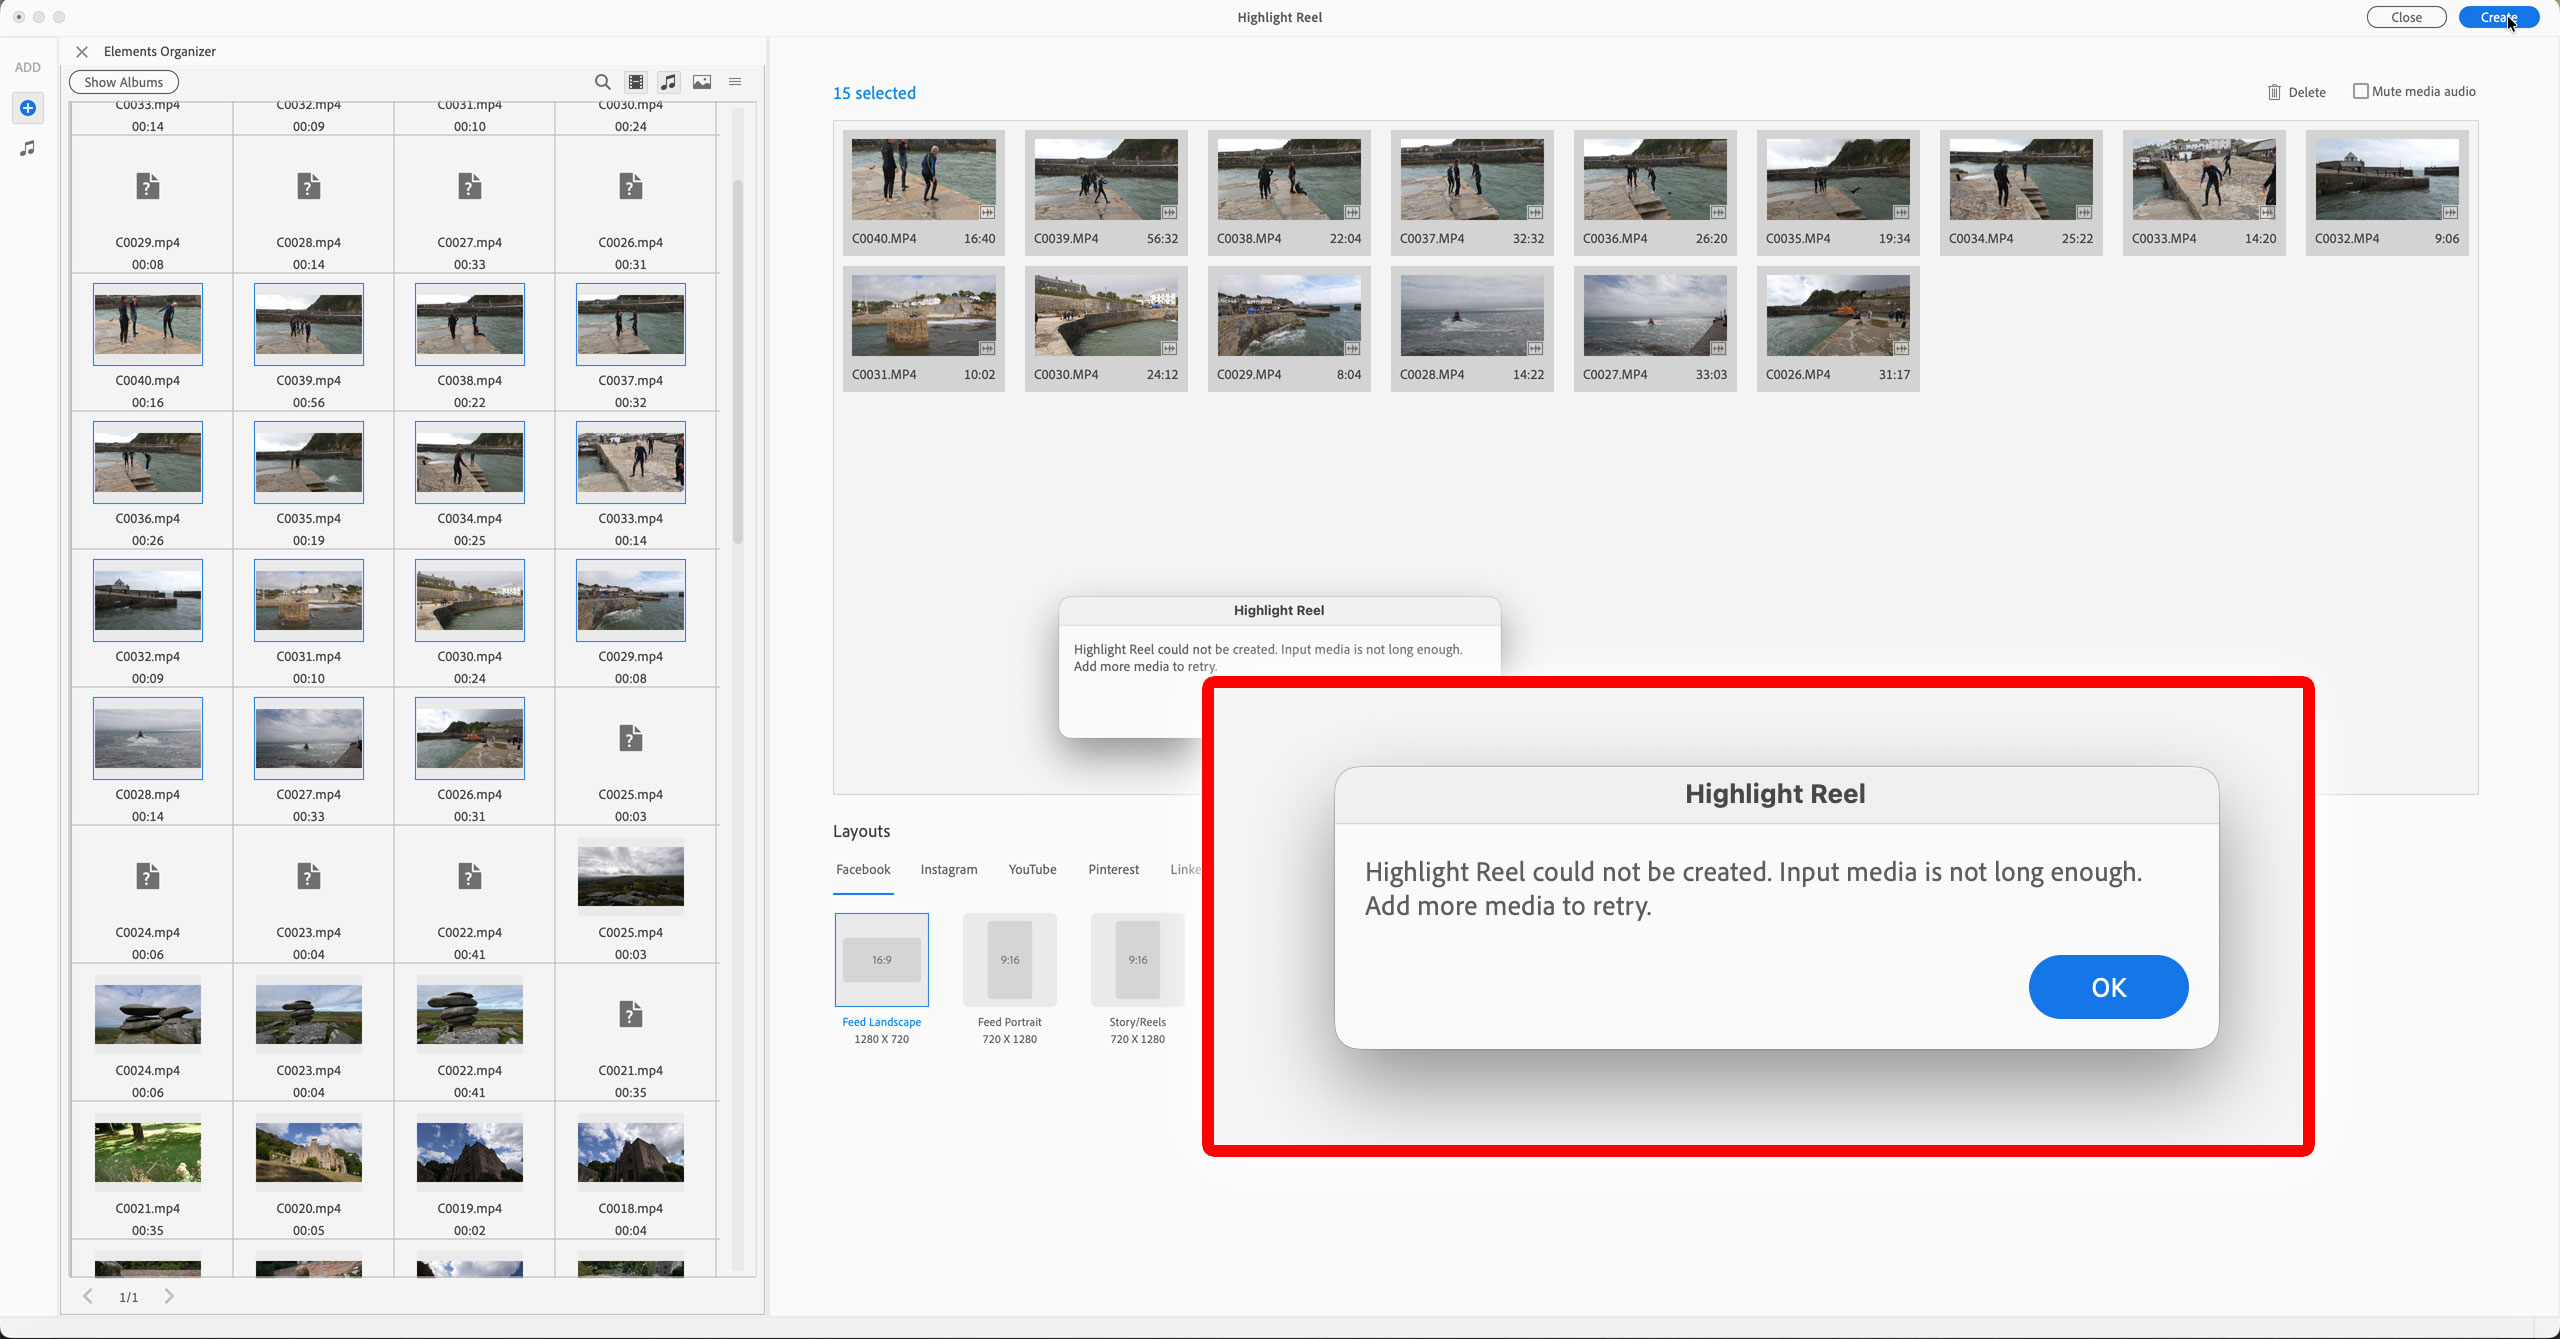The image size is (2560, 1339).
Task: Click missing-file icon above C0028.mp4 00:14 in organizer
Action: [x=309, y=186]
